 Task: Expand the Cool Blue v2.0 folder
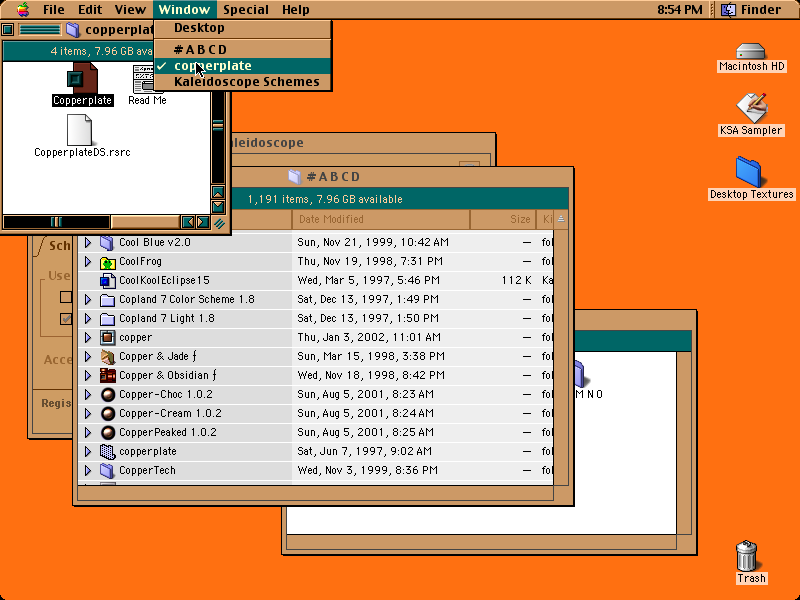(x=88, y=242)
